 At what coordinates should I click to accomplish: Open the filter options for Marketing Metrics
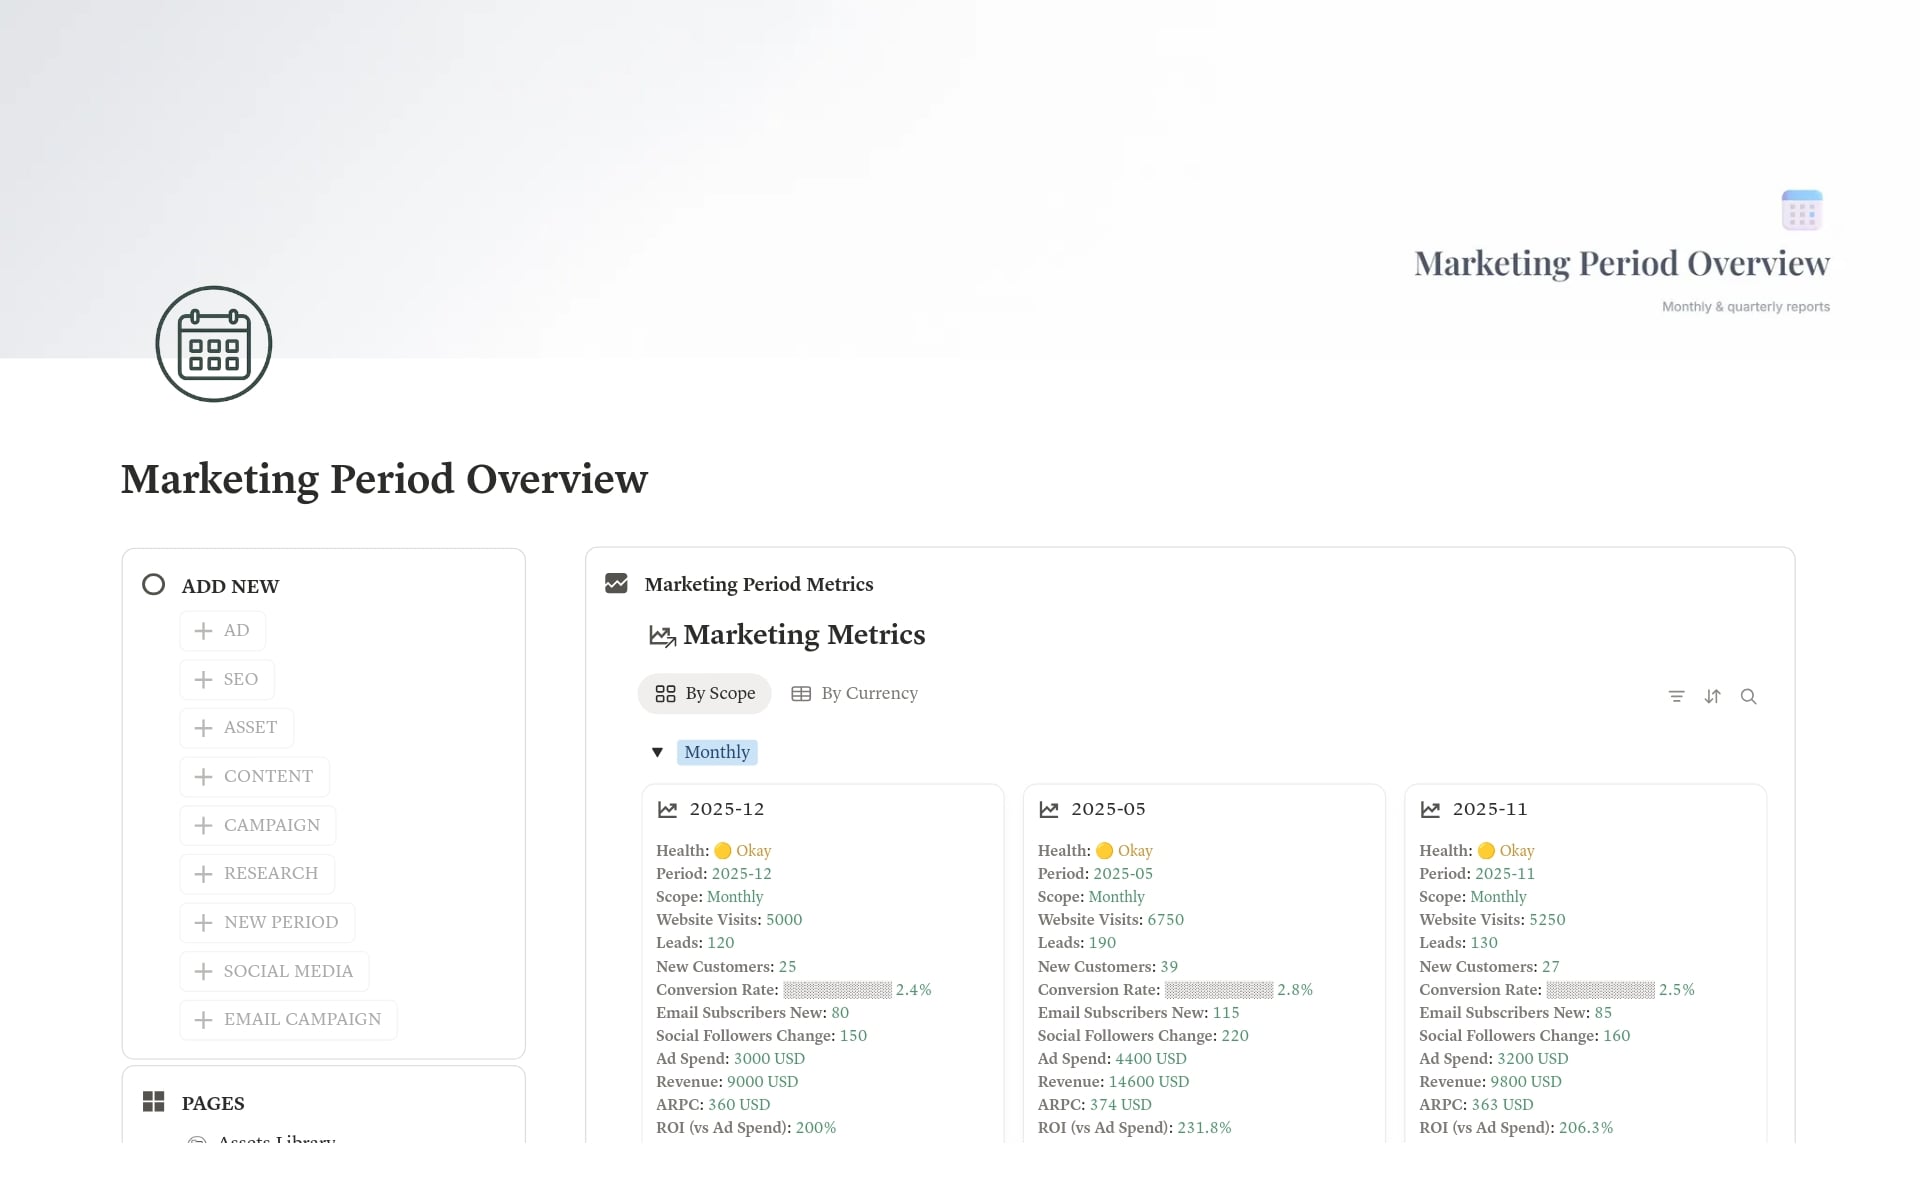1676,696
